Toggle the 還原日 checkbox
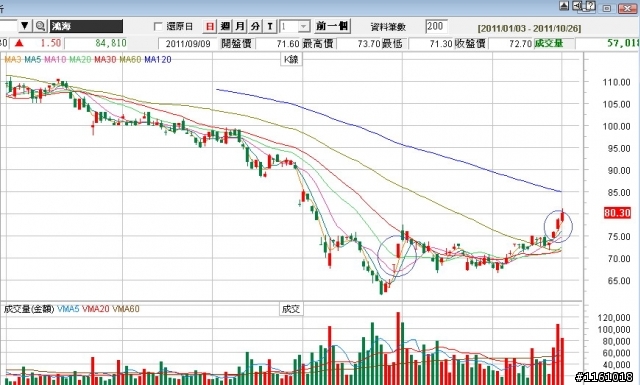Viewport: 640px width, 385px height. coord(158,27)
